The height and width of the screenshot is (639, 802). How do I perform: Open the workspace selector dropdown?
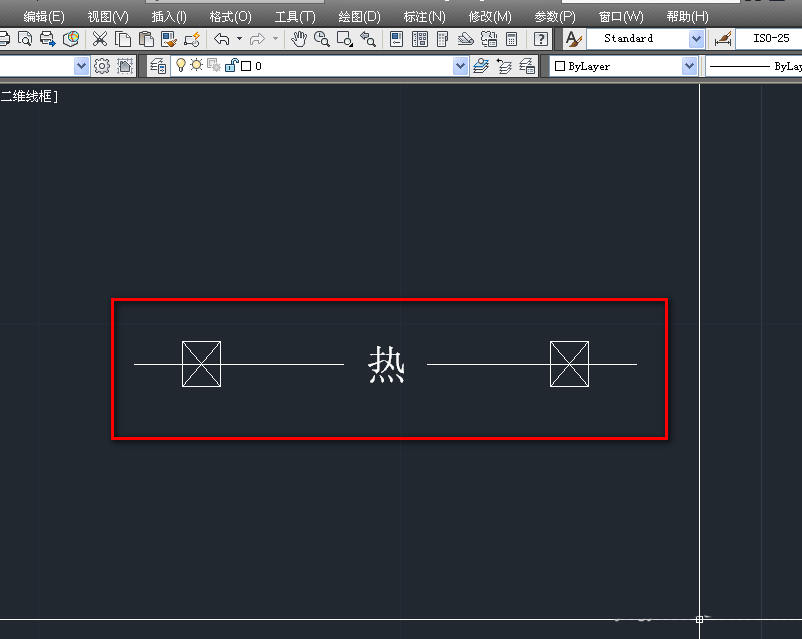click(81, 66)
